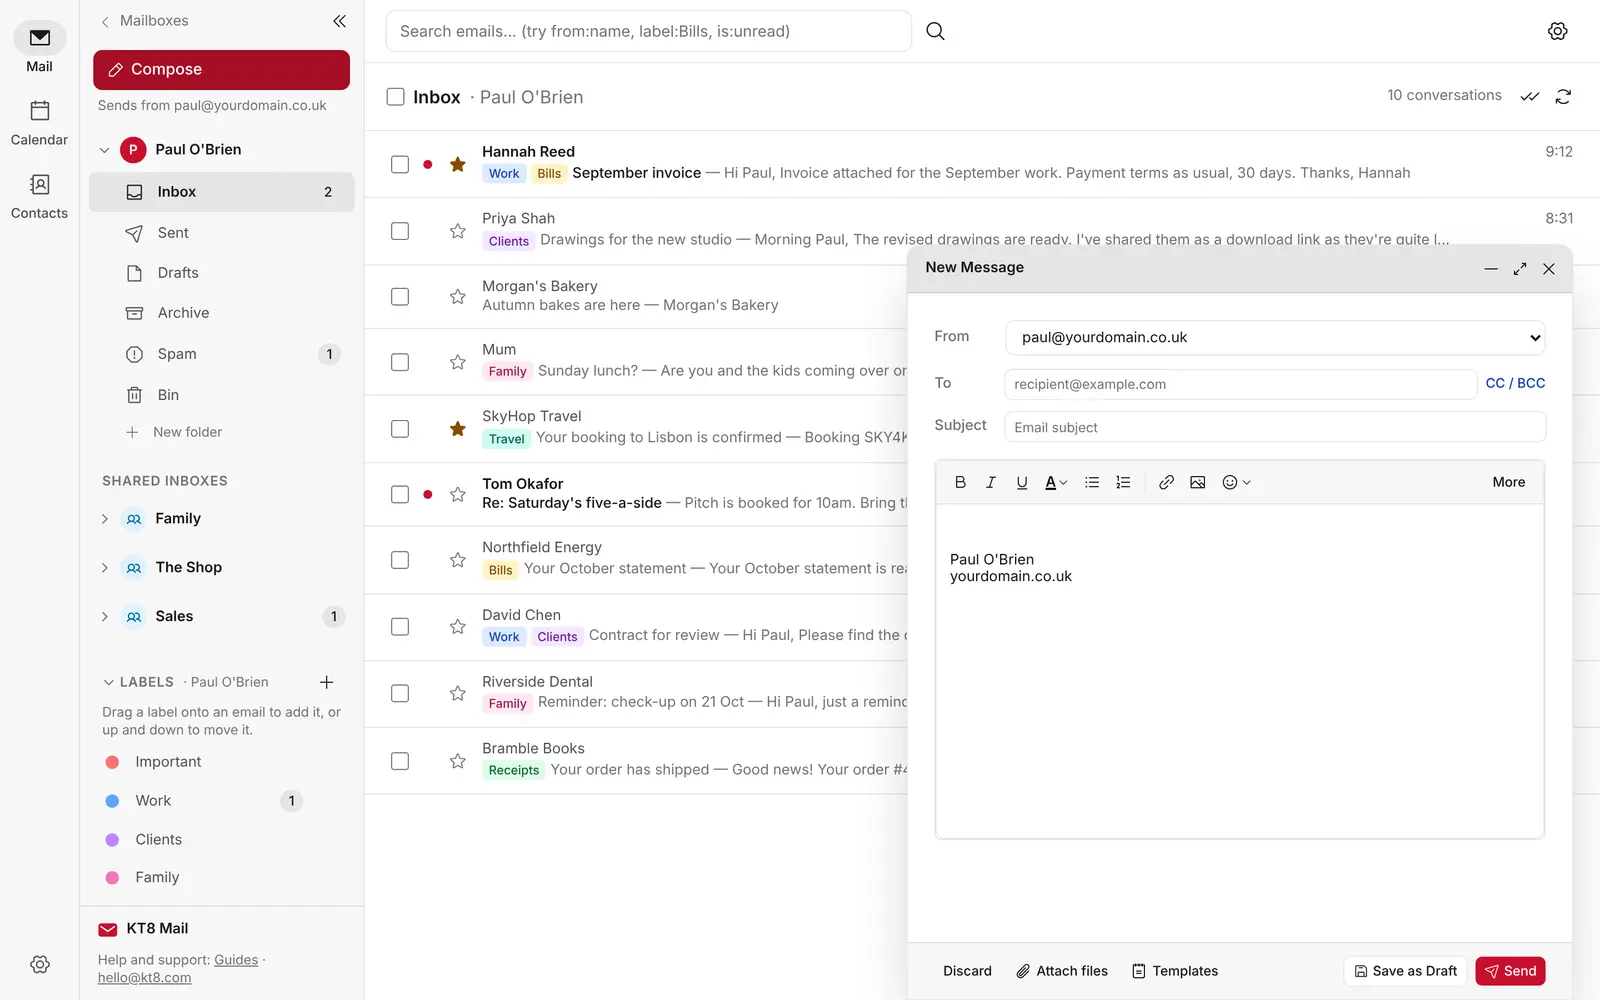Screen dimensions: 1600x1000
Task: Insert an image into the message
Action: click(x=1197, y=482)
